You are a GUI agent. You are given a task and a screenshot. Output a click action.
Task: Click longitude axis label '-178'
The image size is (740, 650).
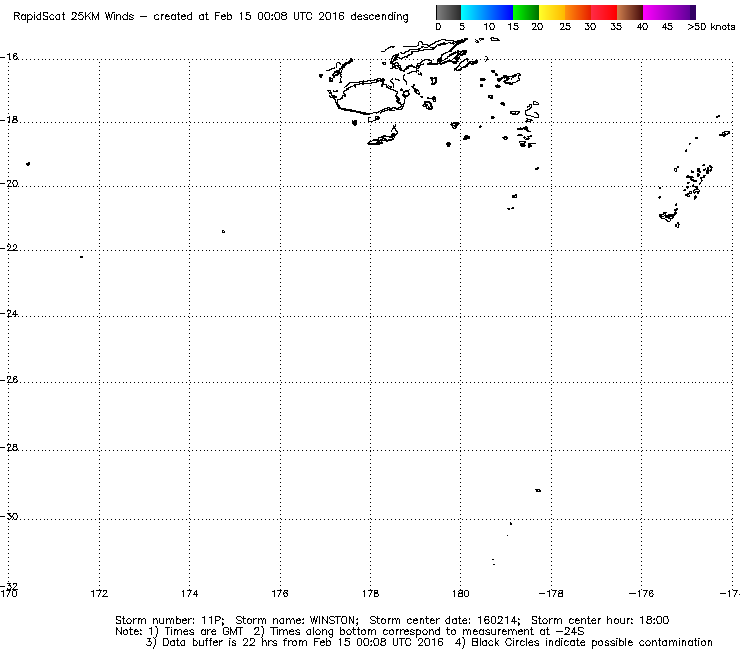[x=551, y=593]
